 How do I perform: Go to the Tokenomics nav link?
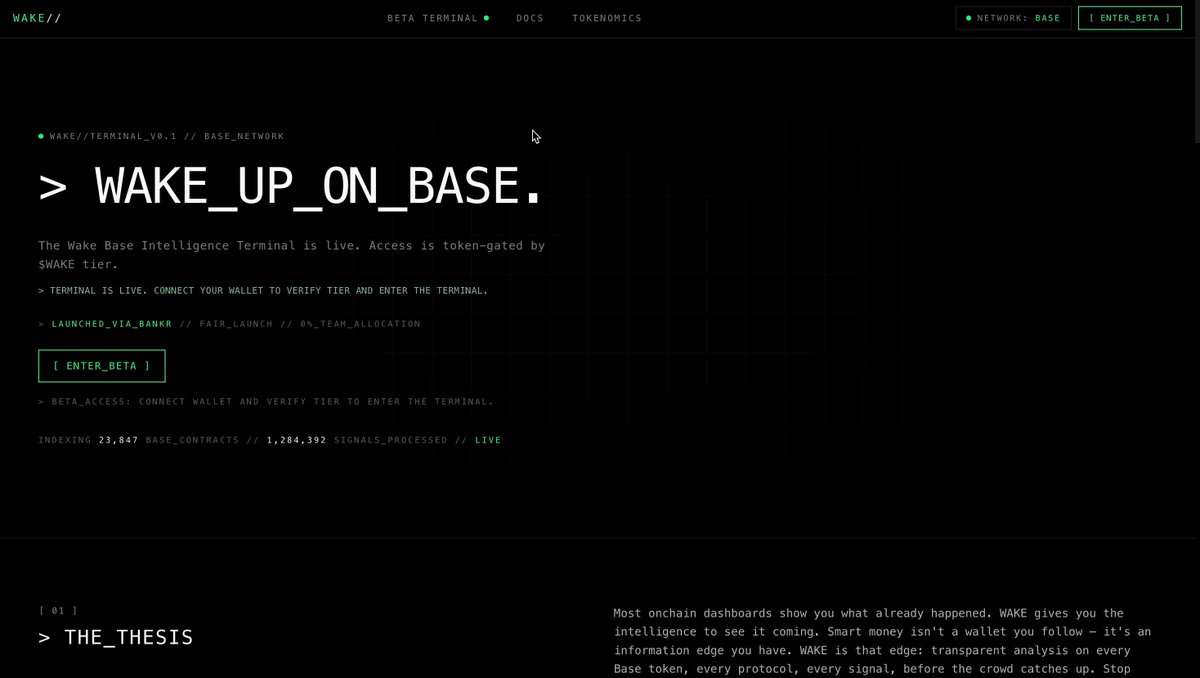pos(607,18)
